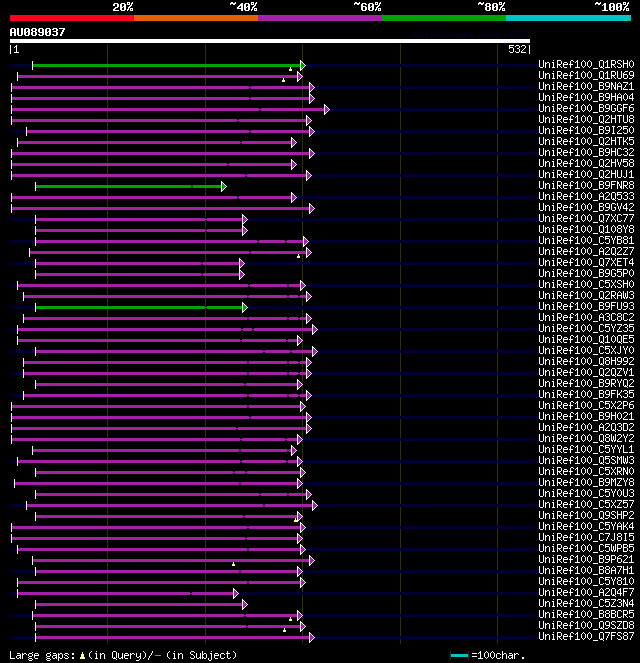
Task: Click the UniRef100_Q8W2Y2 label
Action: [x=586, y=438]
